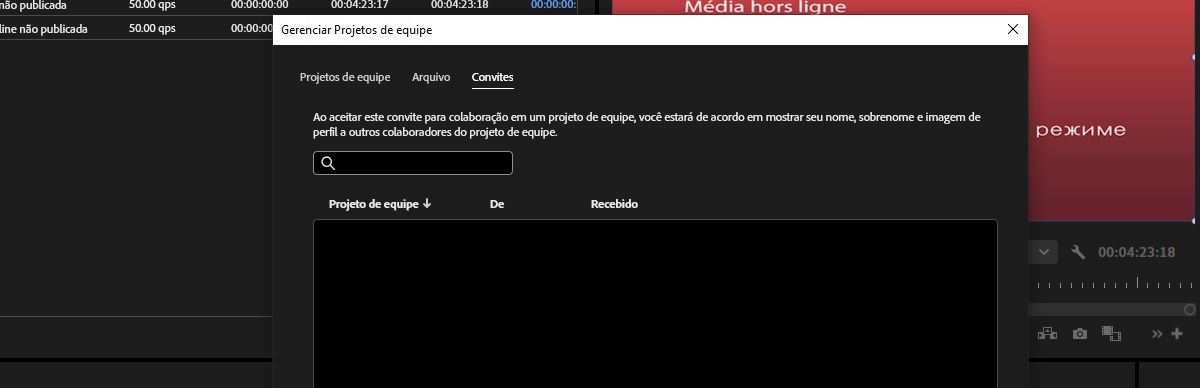Switch to Projetos de equipe tab
1200x388 pixels.
point(345,77)
